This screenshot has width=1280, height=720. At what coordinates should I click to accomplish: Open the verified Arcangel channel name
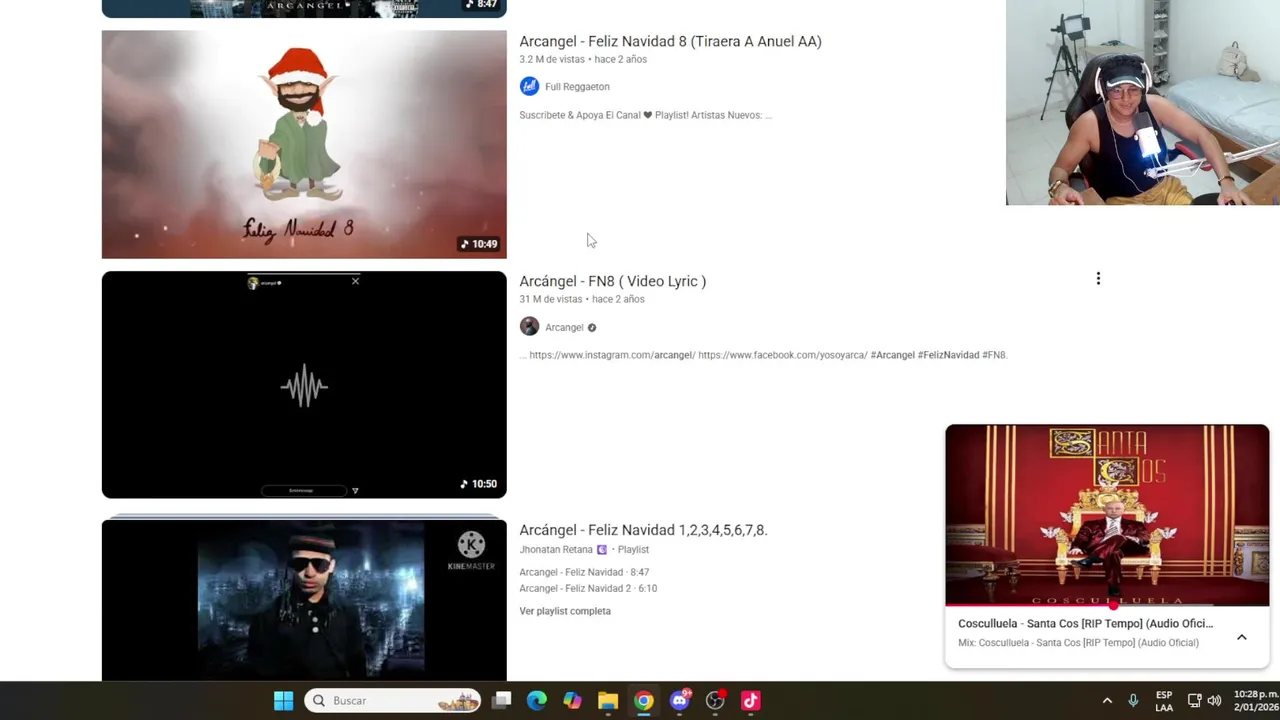coord(564,328)
